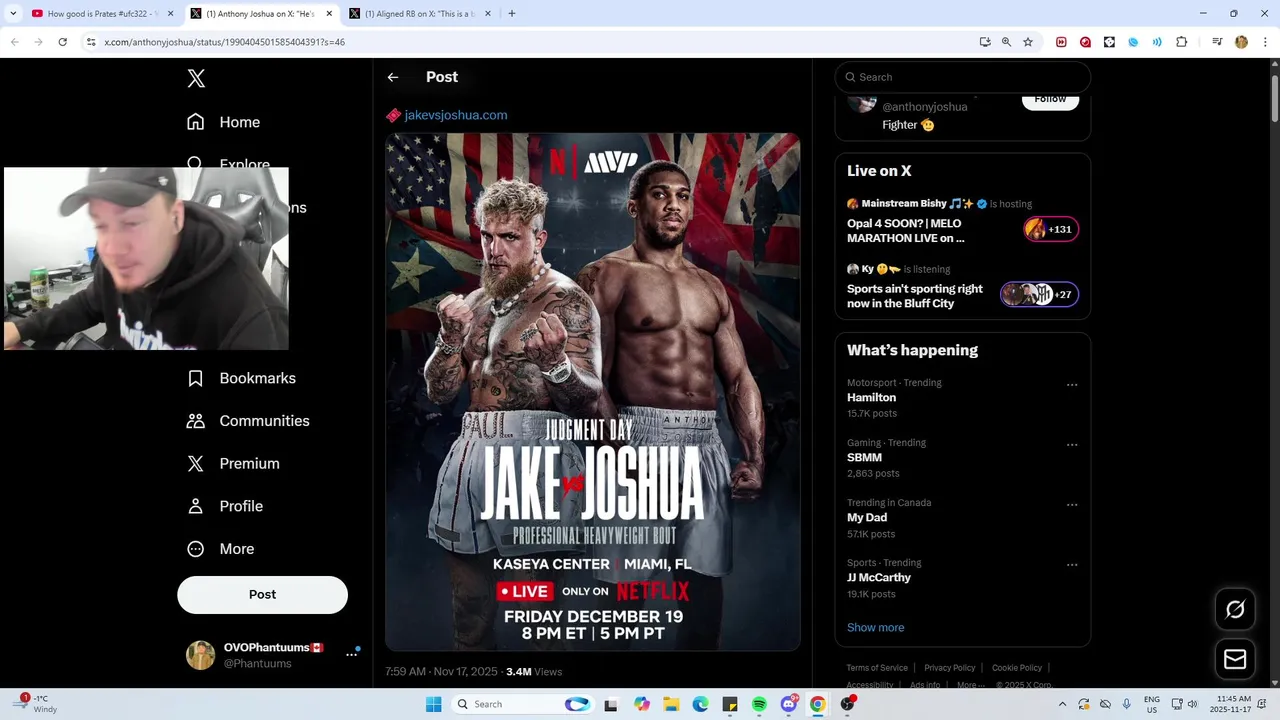This screenshot has width=1280, height=720.
Task: Click Show more under What's happening
Action: coord(876,627)
